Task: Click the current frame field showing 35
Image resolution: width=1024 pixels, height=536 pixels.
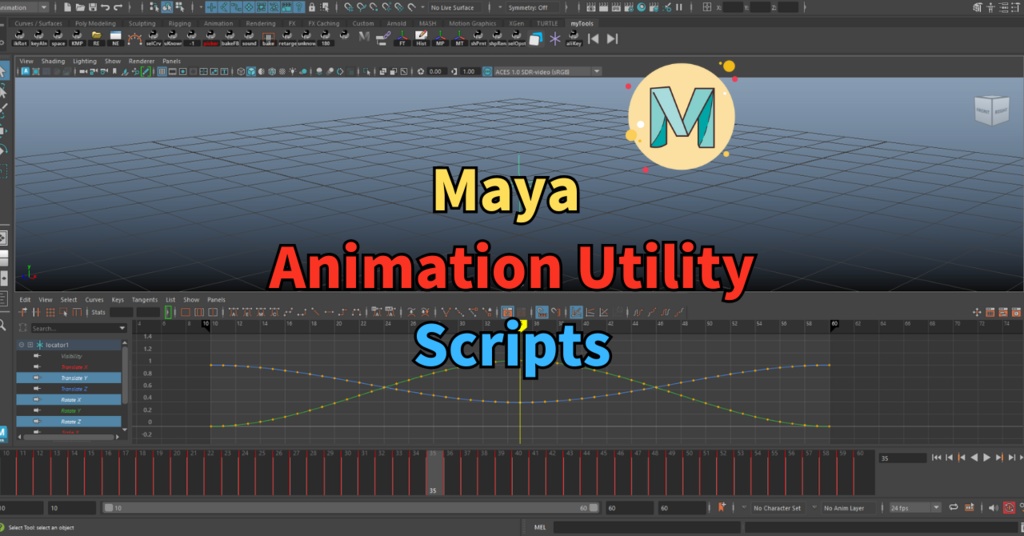Action: tap(901, 458)
